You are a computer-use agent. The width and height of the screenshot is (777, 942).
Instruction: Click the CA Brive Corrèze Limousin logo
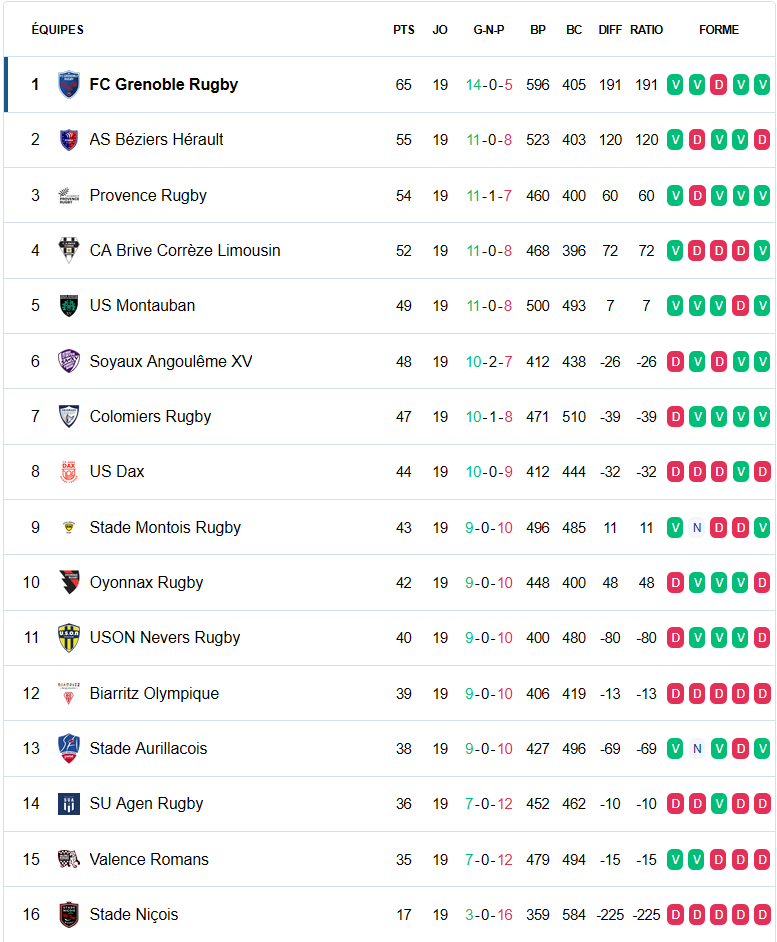pyautogui.click(x=69, y=251)
